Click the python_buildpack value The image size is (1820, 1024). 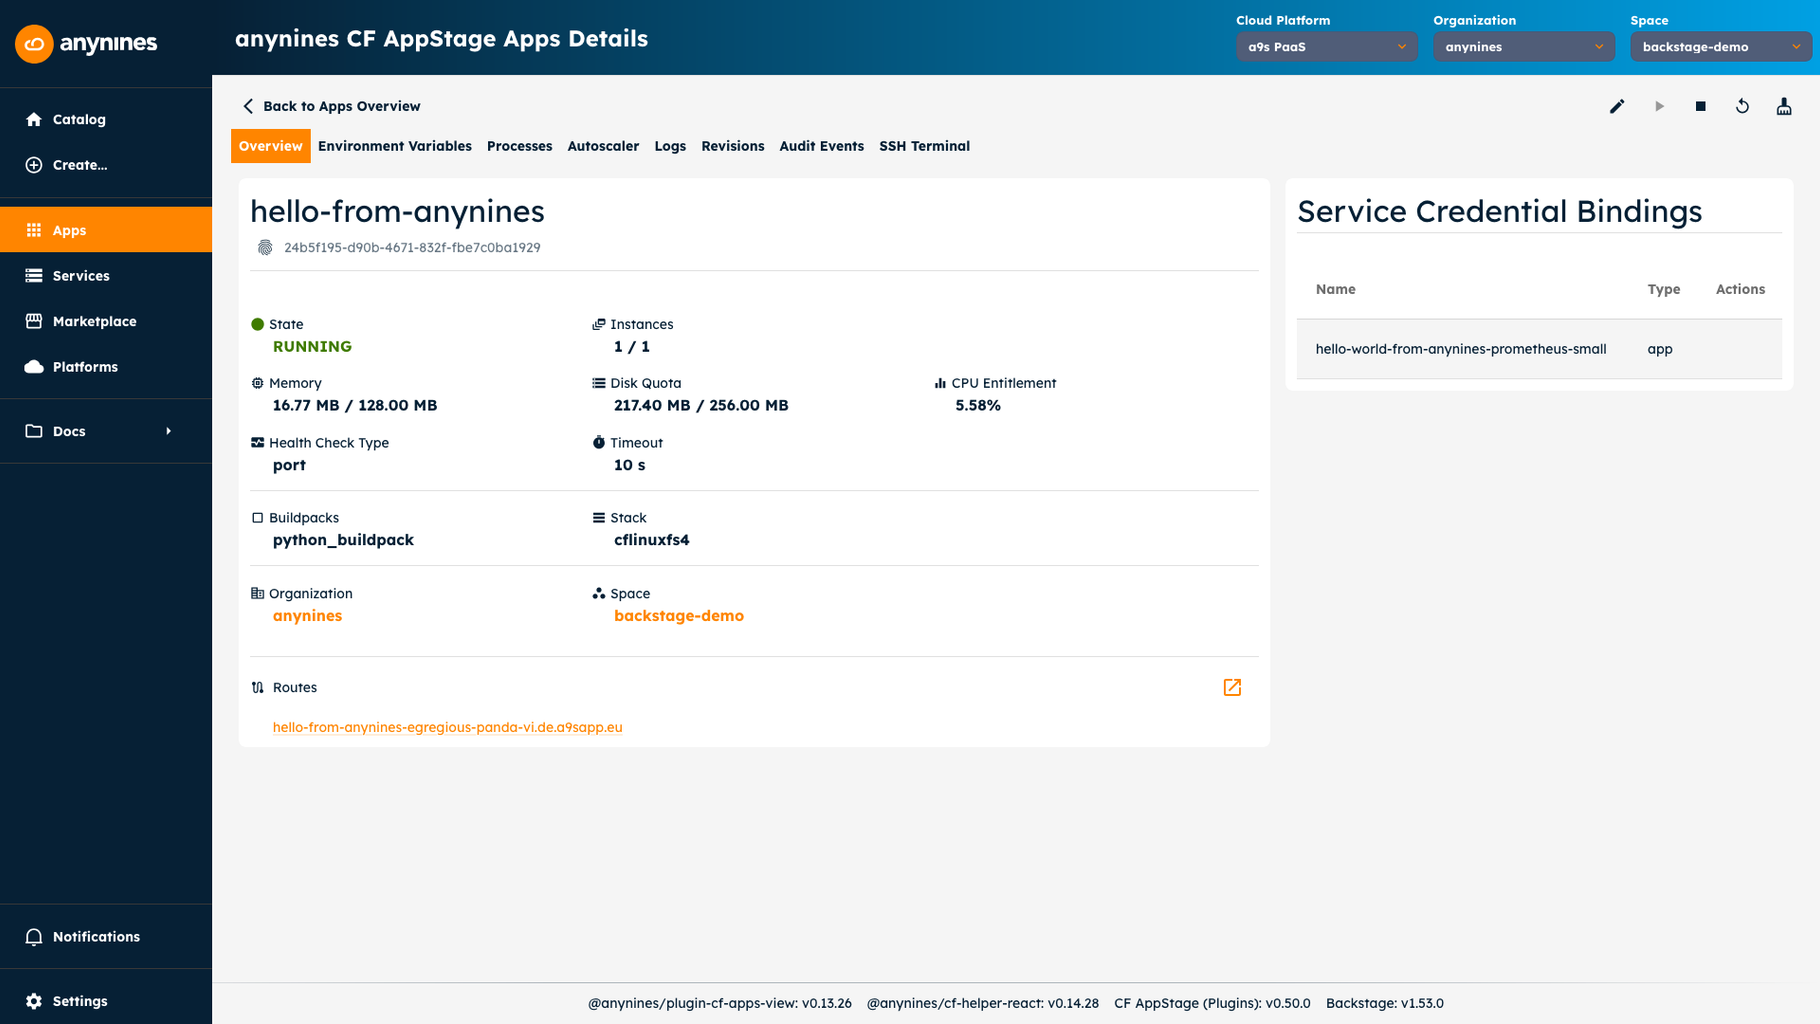[343, 540]
